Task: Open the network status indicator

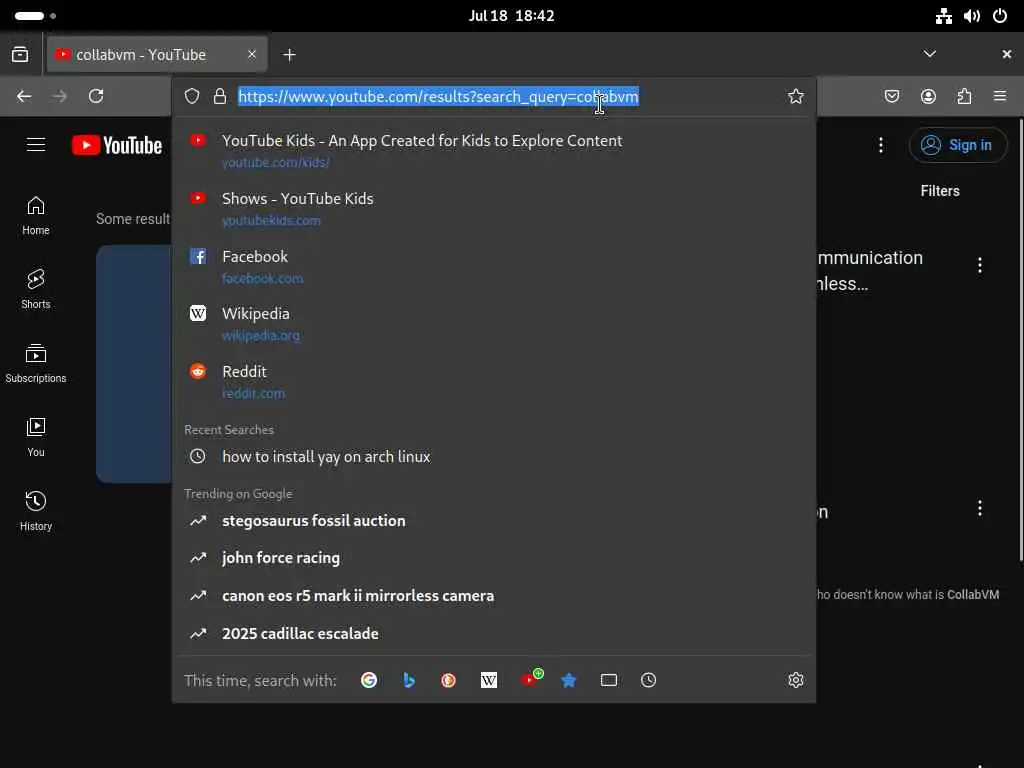Action: [944, 16]
